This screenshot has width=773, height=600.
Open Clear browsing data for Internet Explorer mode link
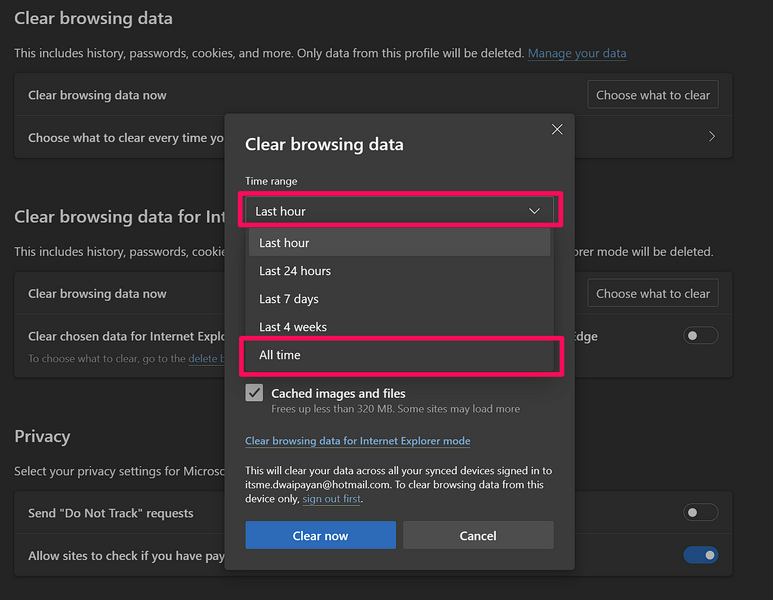click(x=357, y=441)
